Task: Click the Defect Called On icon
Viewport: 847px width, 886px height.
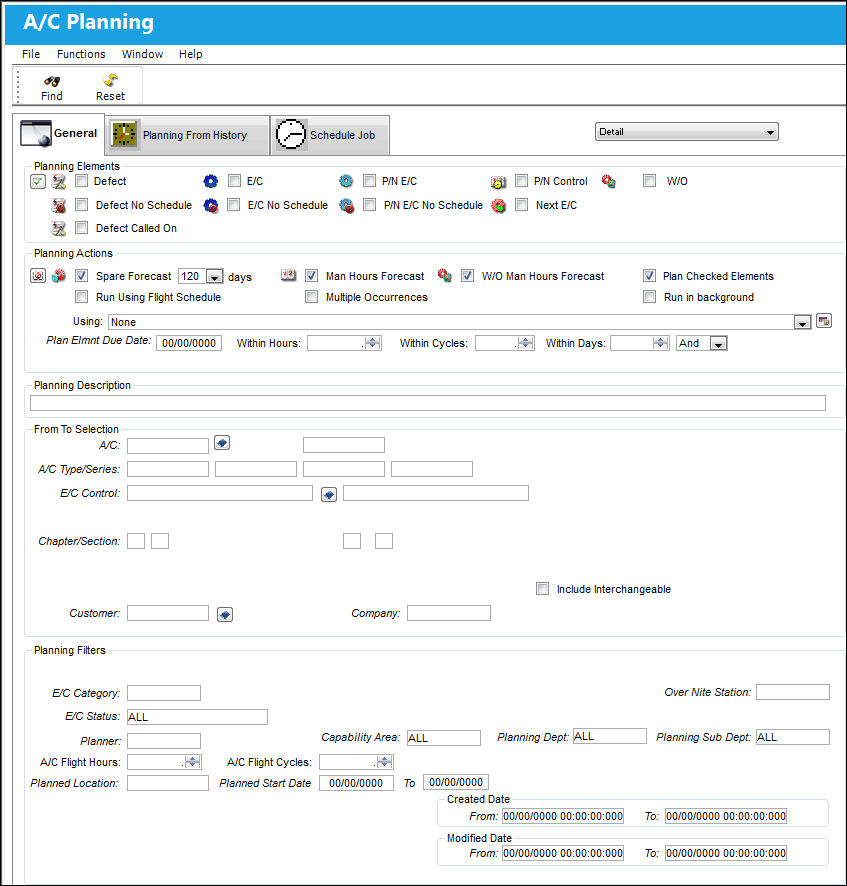Action: pos(59,228)
